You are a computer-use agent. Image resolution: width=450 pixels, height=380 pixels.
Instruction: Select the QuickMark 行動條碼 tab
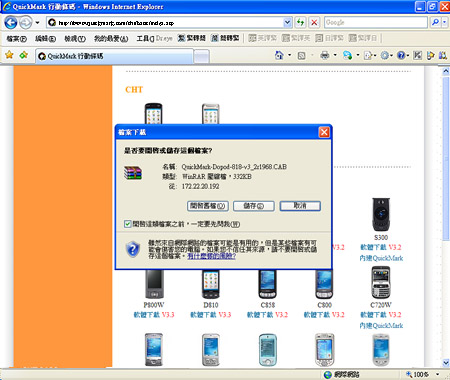coord(114,56)
